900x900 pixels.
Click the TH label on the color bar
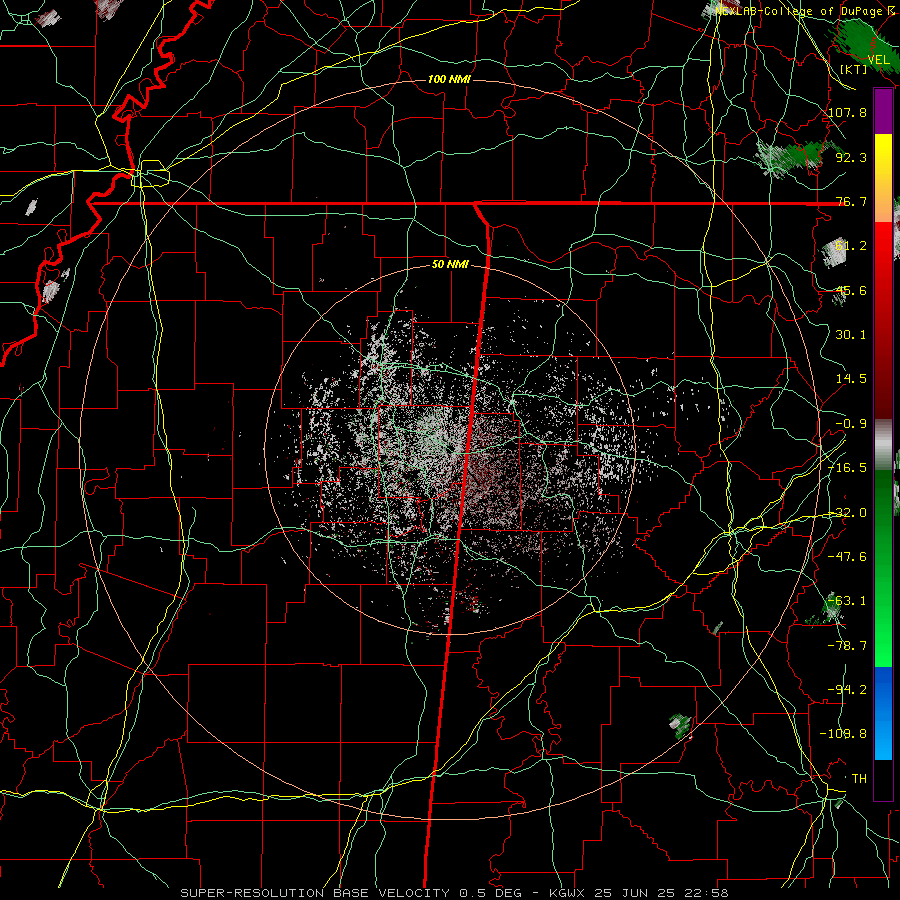(859, 779)
